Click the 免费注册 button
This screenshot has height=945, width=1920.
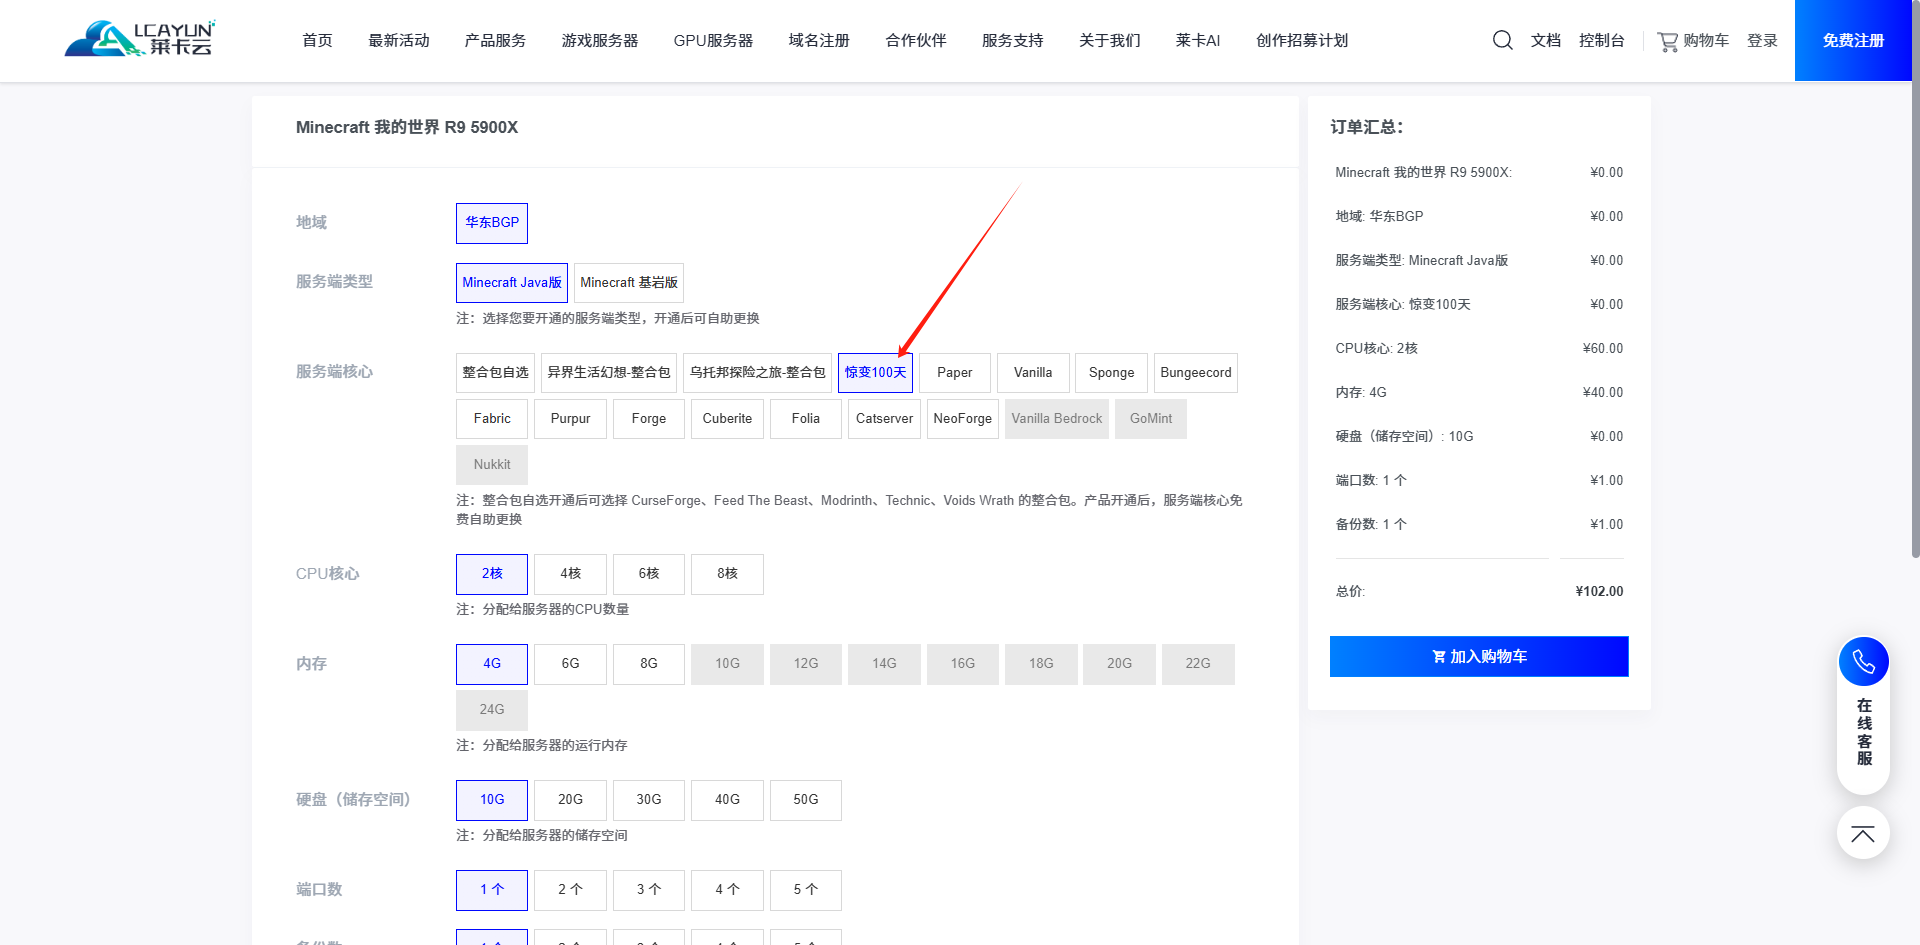pyautogui.click(x=1853, y=40)
